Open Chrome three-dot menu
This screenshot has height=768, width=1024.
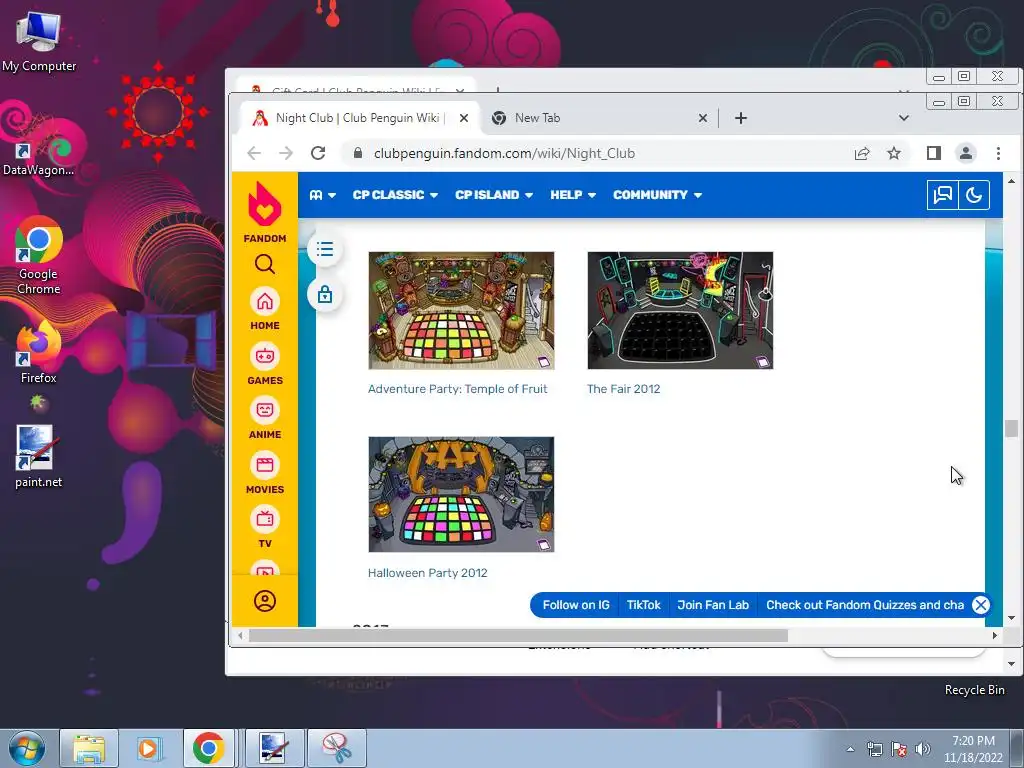(x=998, y=153)
